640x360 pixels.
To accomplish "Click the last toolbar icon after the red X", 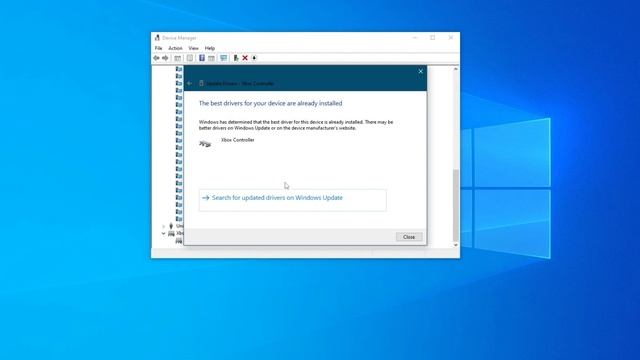I will [254, 58].
